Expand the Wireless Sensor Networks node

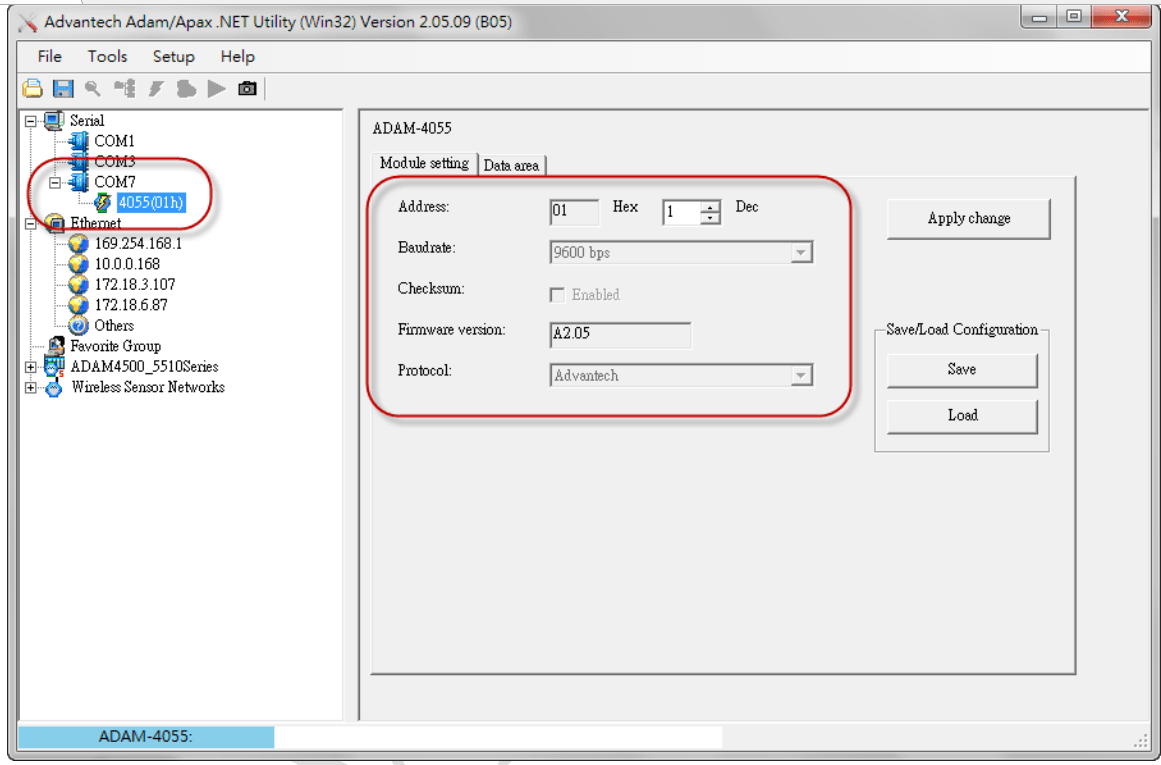click(x=30, y=387)
